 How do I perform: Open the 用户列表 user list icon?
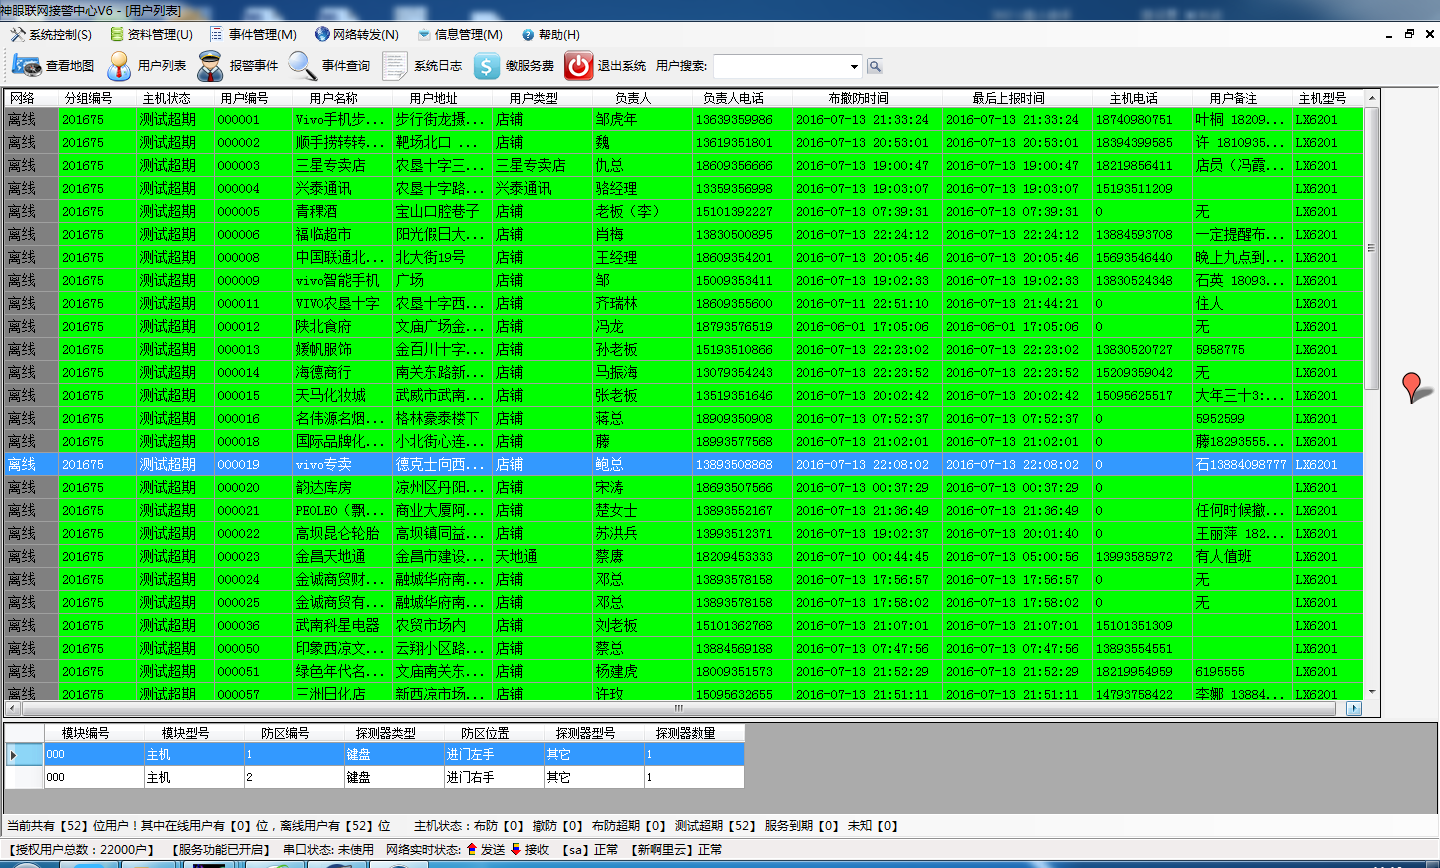(x=119, y=66)
